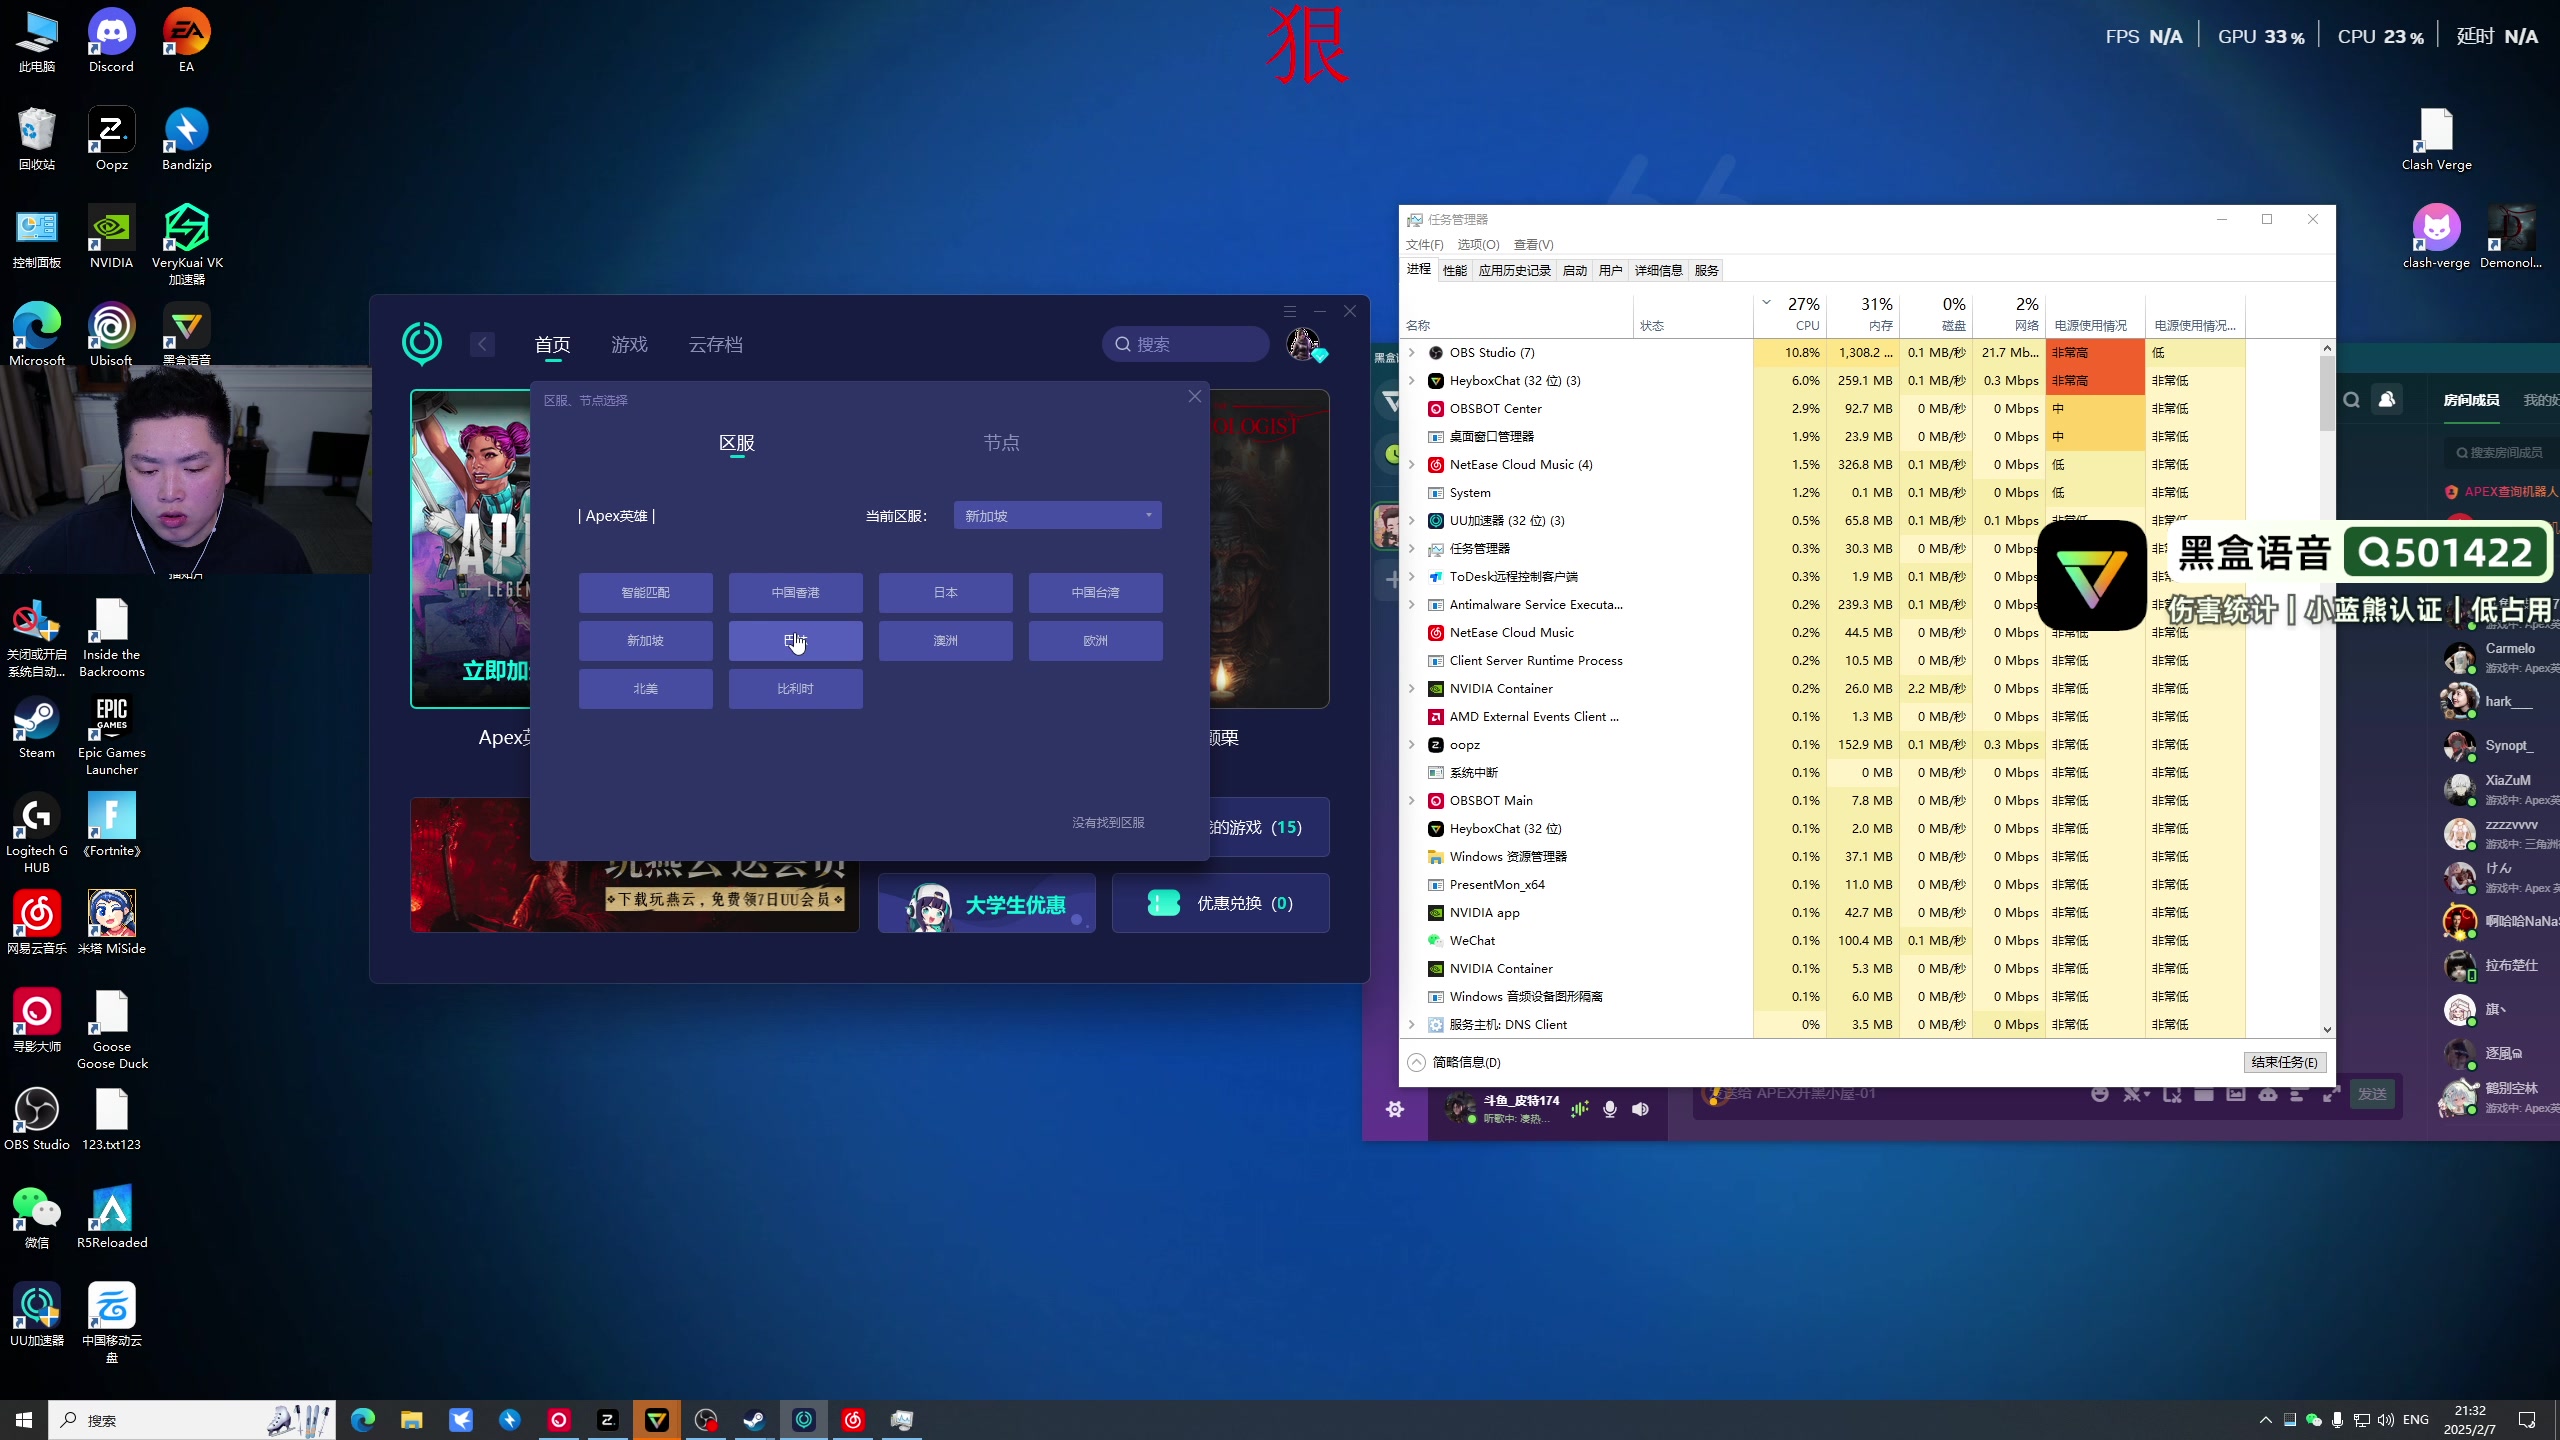Click 没有找到区服 link
2560x1440 pixels.
coord(1108,822)
